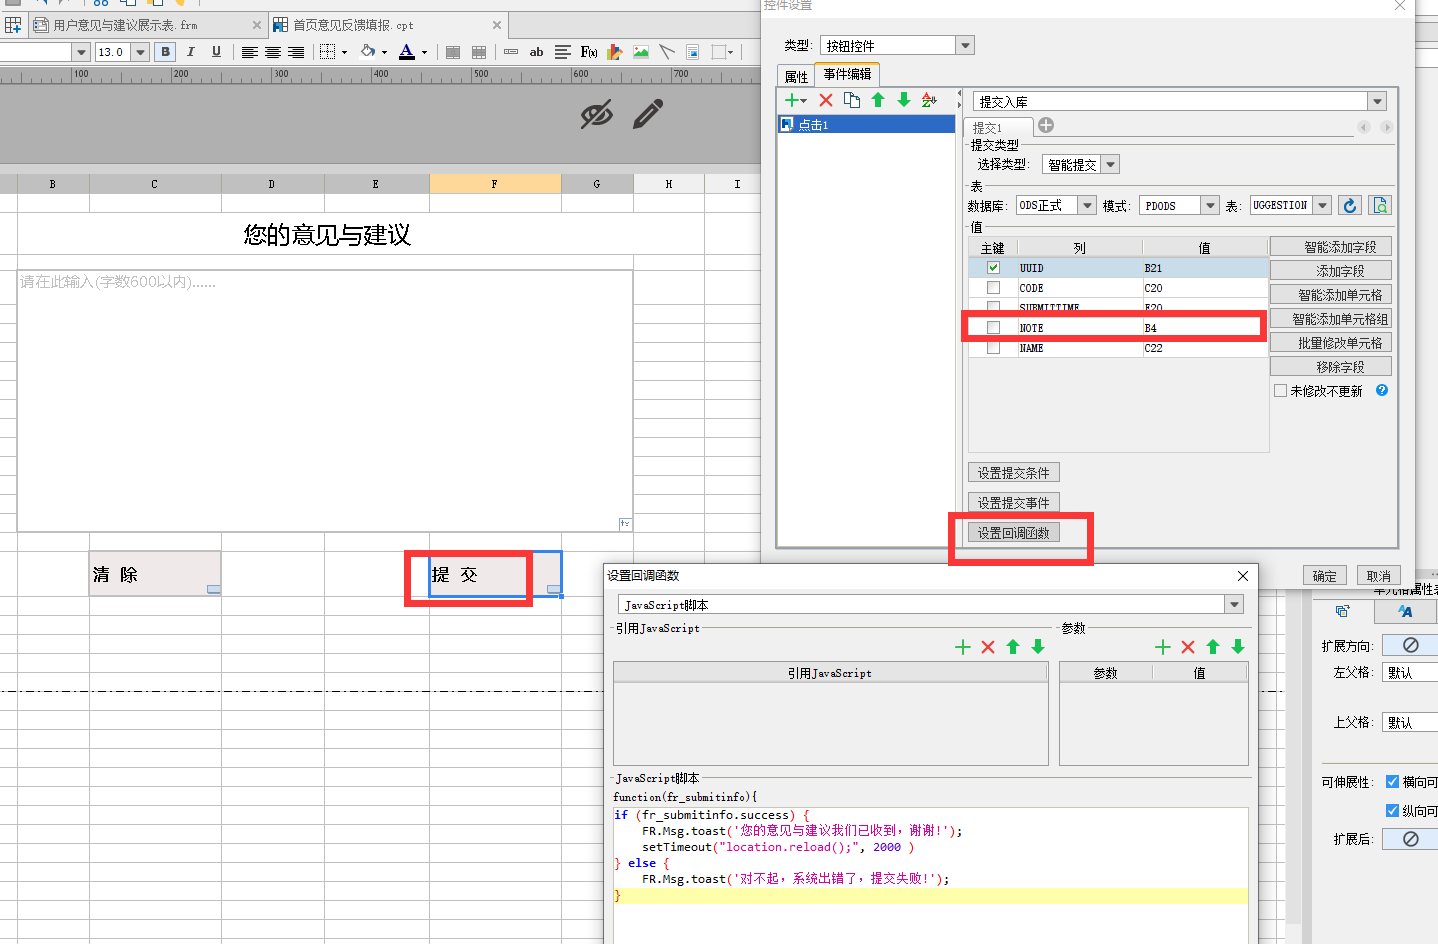Add a new submit tab with the plus circle
This screenshot has height=944, width=1438.
1046,125
